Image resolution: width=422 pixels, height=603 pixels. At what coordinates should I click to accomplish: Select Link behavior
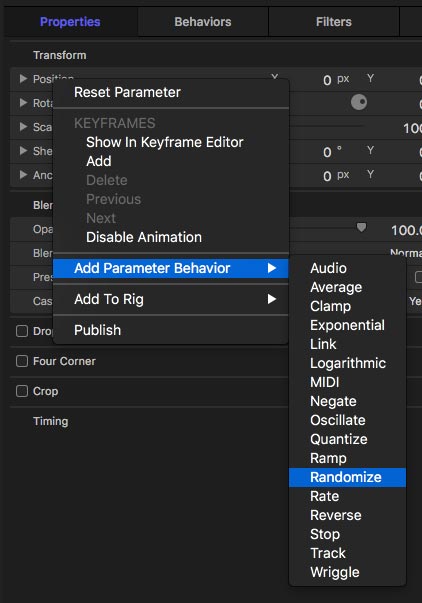tap(347, 344)
